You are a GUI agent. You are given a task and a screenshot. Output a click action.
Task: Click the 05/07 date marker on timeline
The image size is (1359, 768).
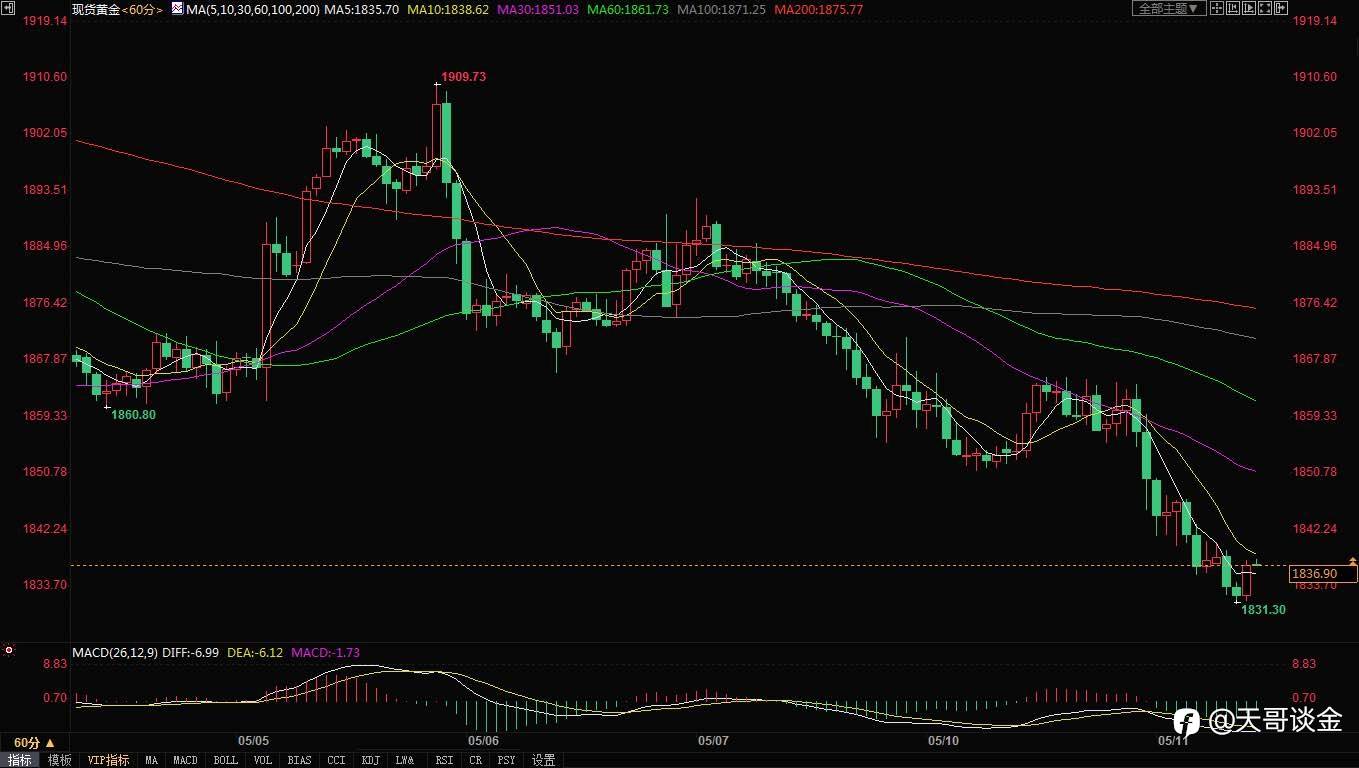(x=713, y=741)
